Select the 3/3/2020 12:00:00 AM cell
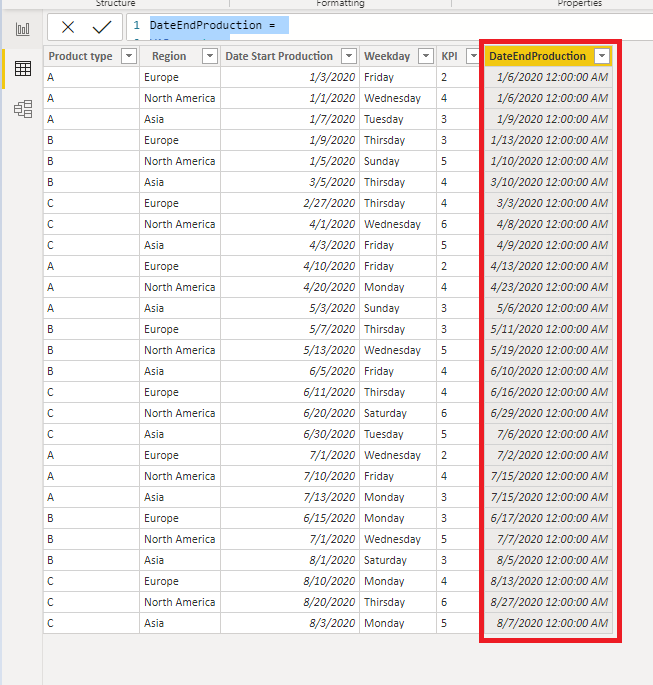The height and width of the screenshot is (685, 653). point(548,203)
